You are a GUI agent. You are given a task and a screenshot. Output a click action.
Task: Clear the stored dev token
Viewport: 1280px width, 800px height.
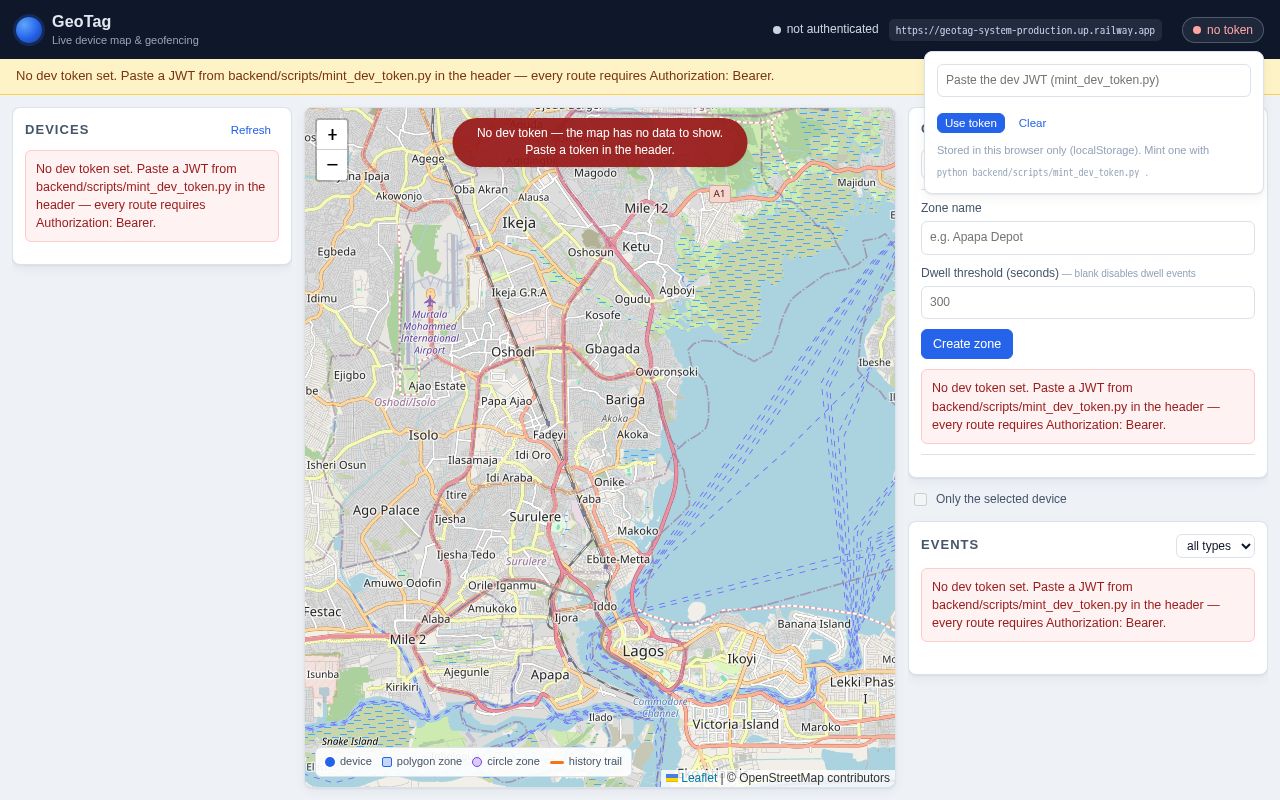[x=1032, y=123]
